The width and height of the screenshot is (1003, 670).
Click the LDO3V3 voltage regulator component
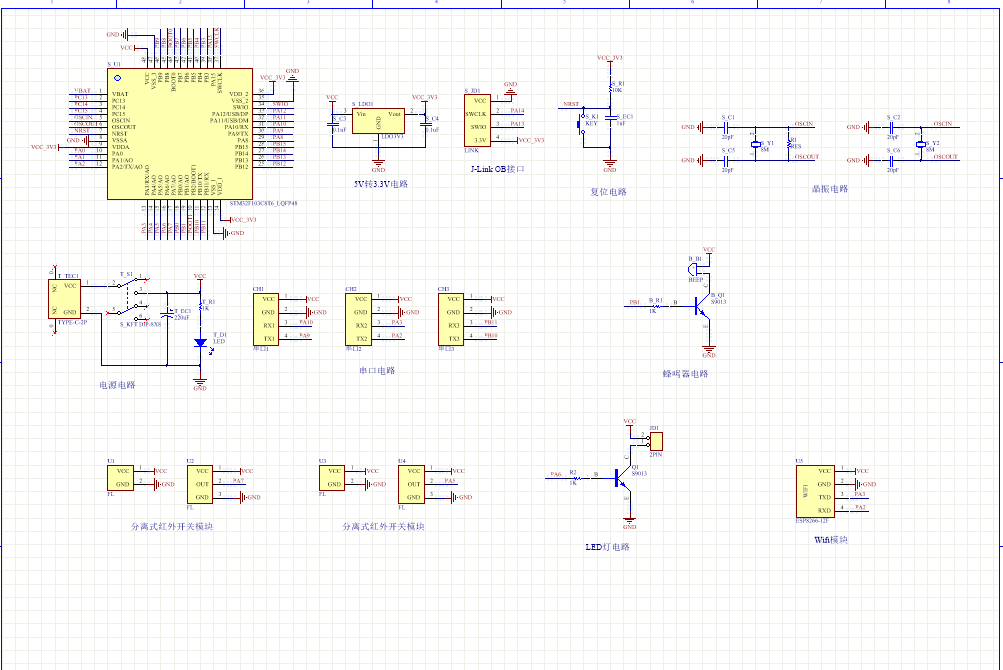(x=378, y=122)
